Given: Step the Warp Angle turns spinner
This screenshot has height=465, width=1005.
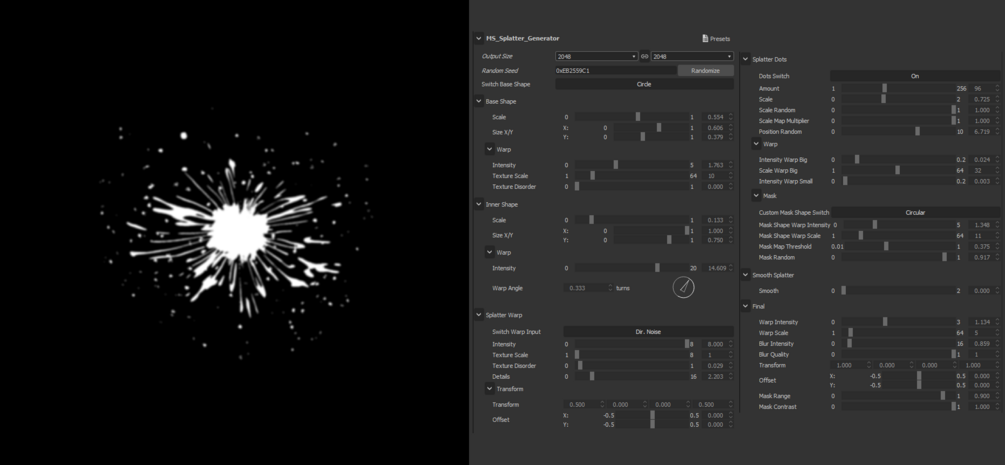Looking at the screenshot, I should 610,288.
